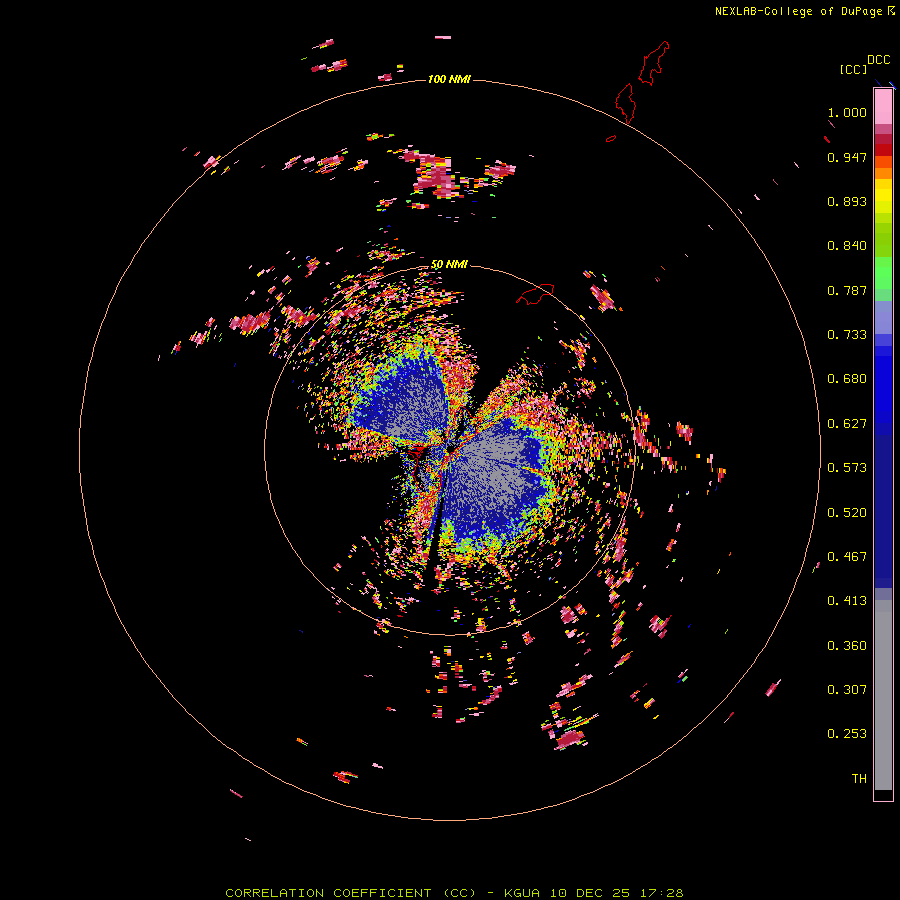
Task: Select the 0.520 scale value
Action: [x=847, y=513]
